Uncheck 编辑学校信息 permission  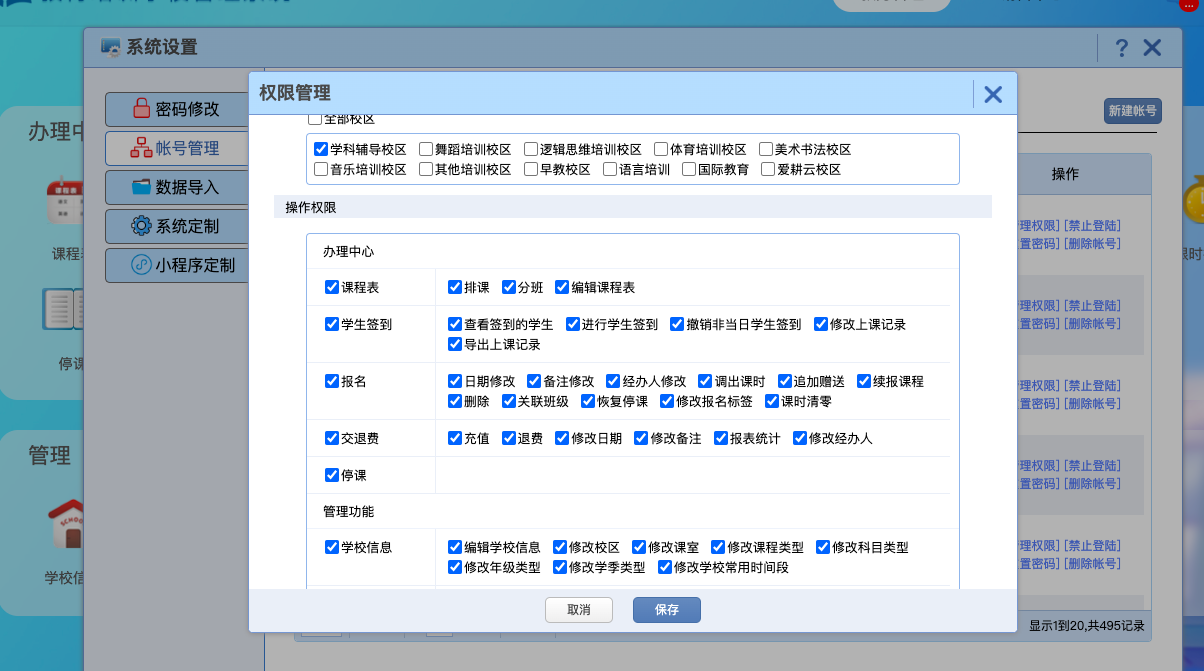pos(455,547)
